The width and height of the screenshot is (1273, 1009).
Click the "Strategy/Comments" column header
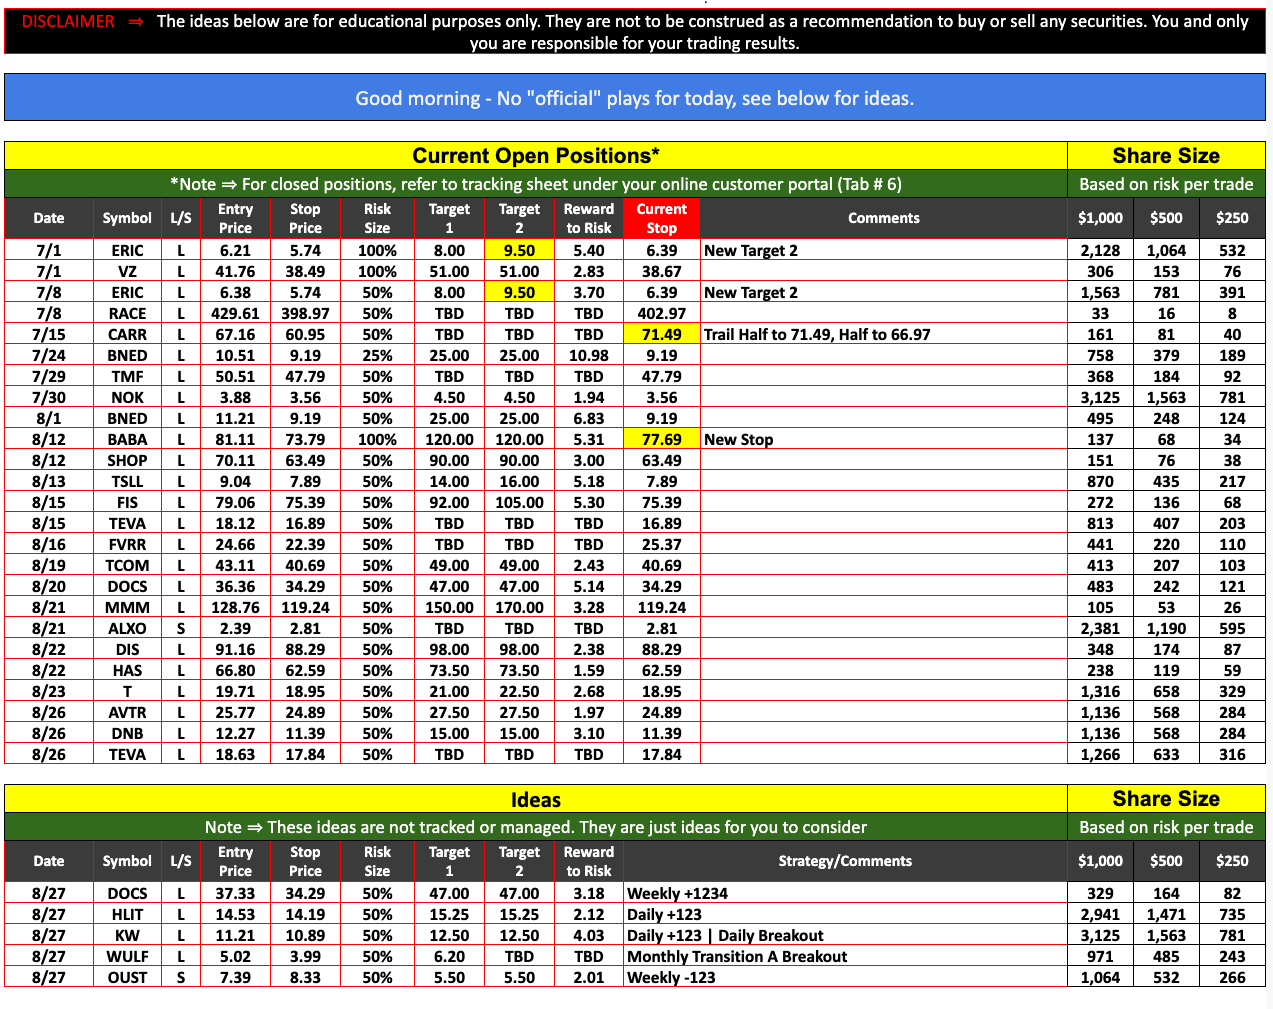click(845, 861)
